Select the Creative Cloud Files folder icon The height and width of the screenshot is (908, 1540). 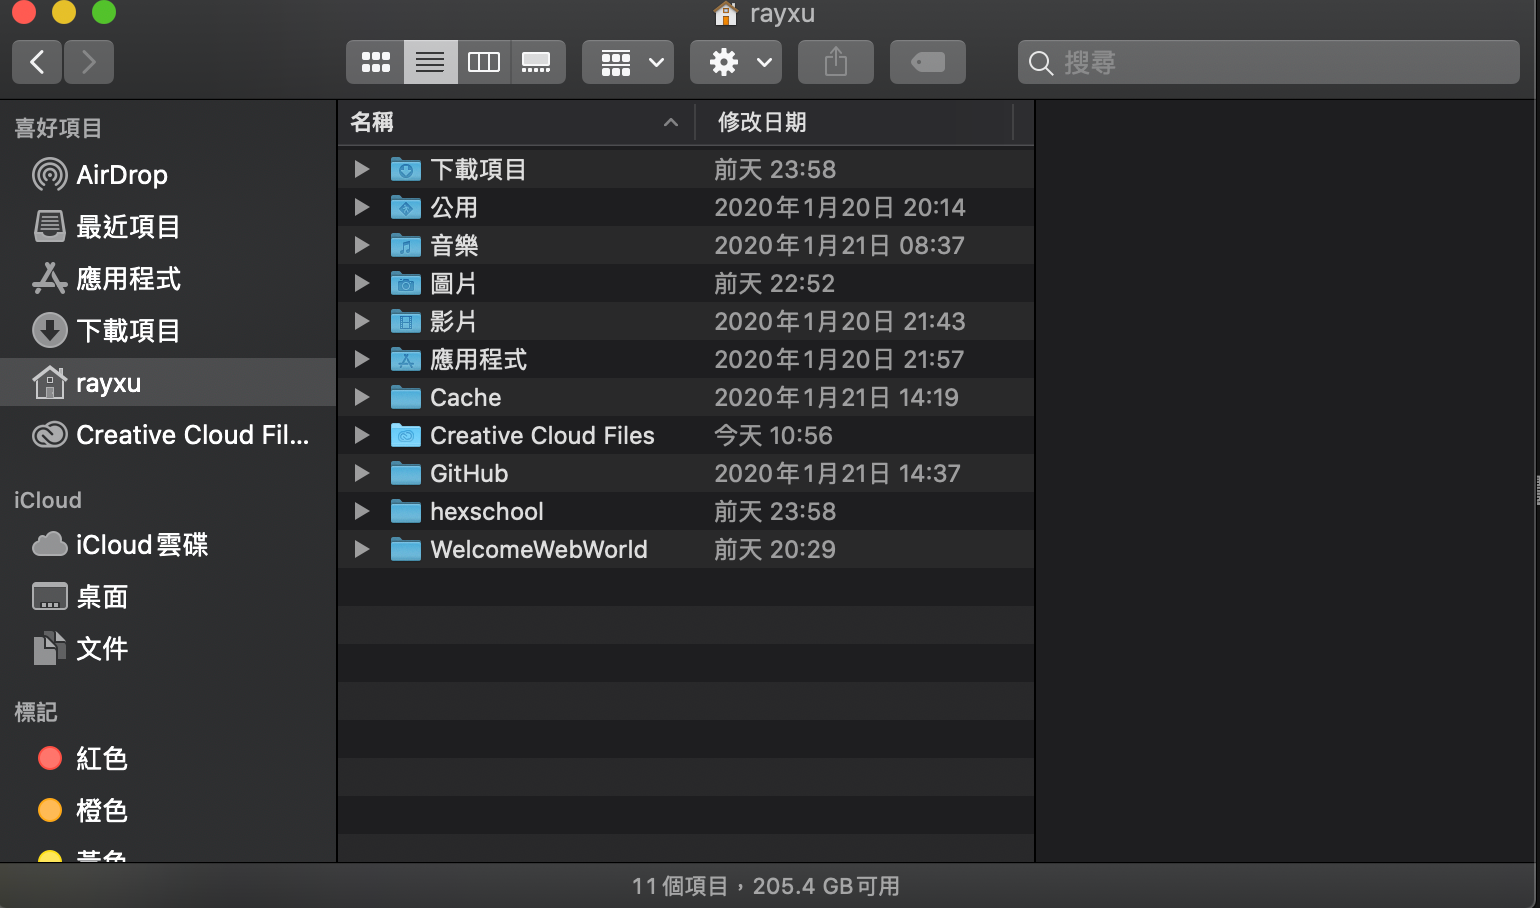[405, 435]
